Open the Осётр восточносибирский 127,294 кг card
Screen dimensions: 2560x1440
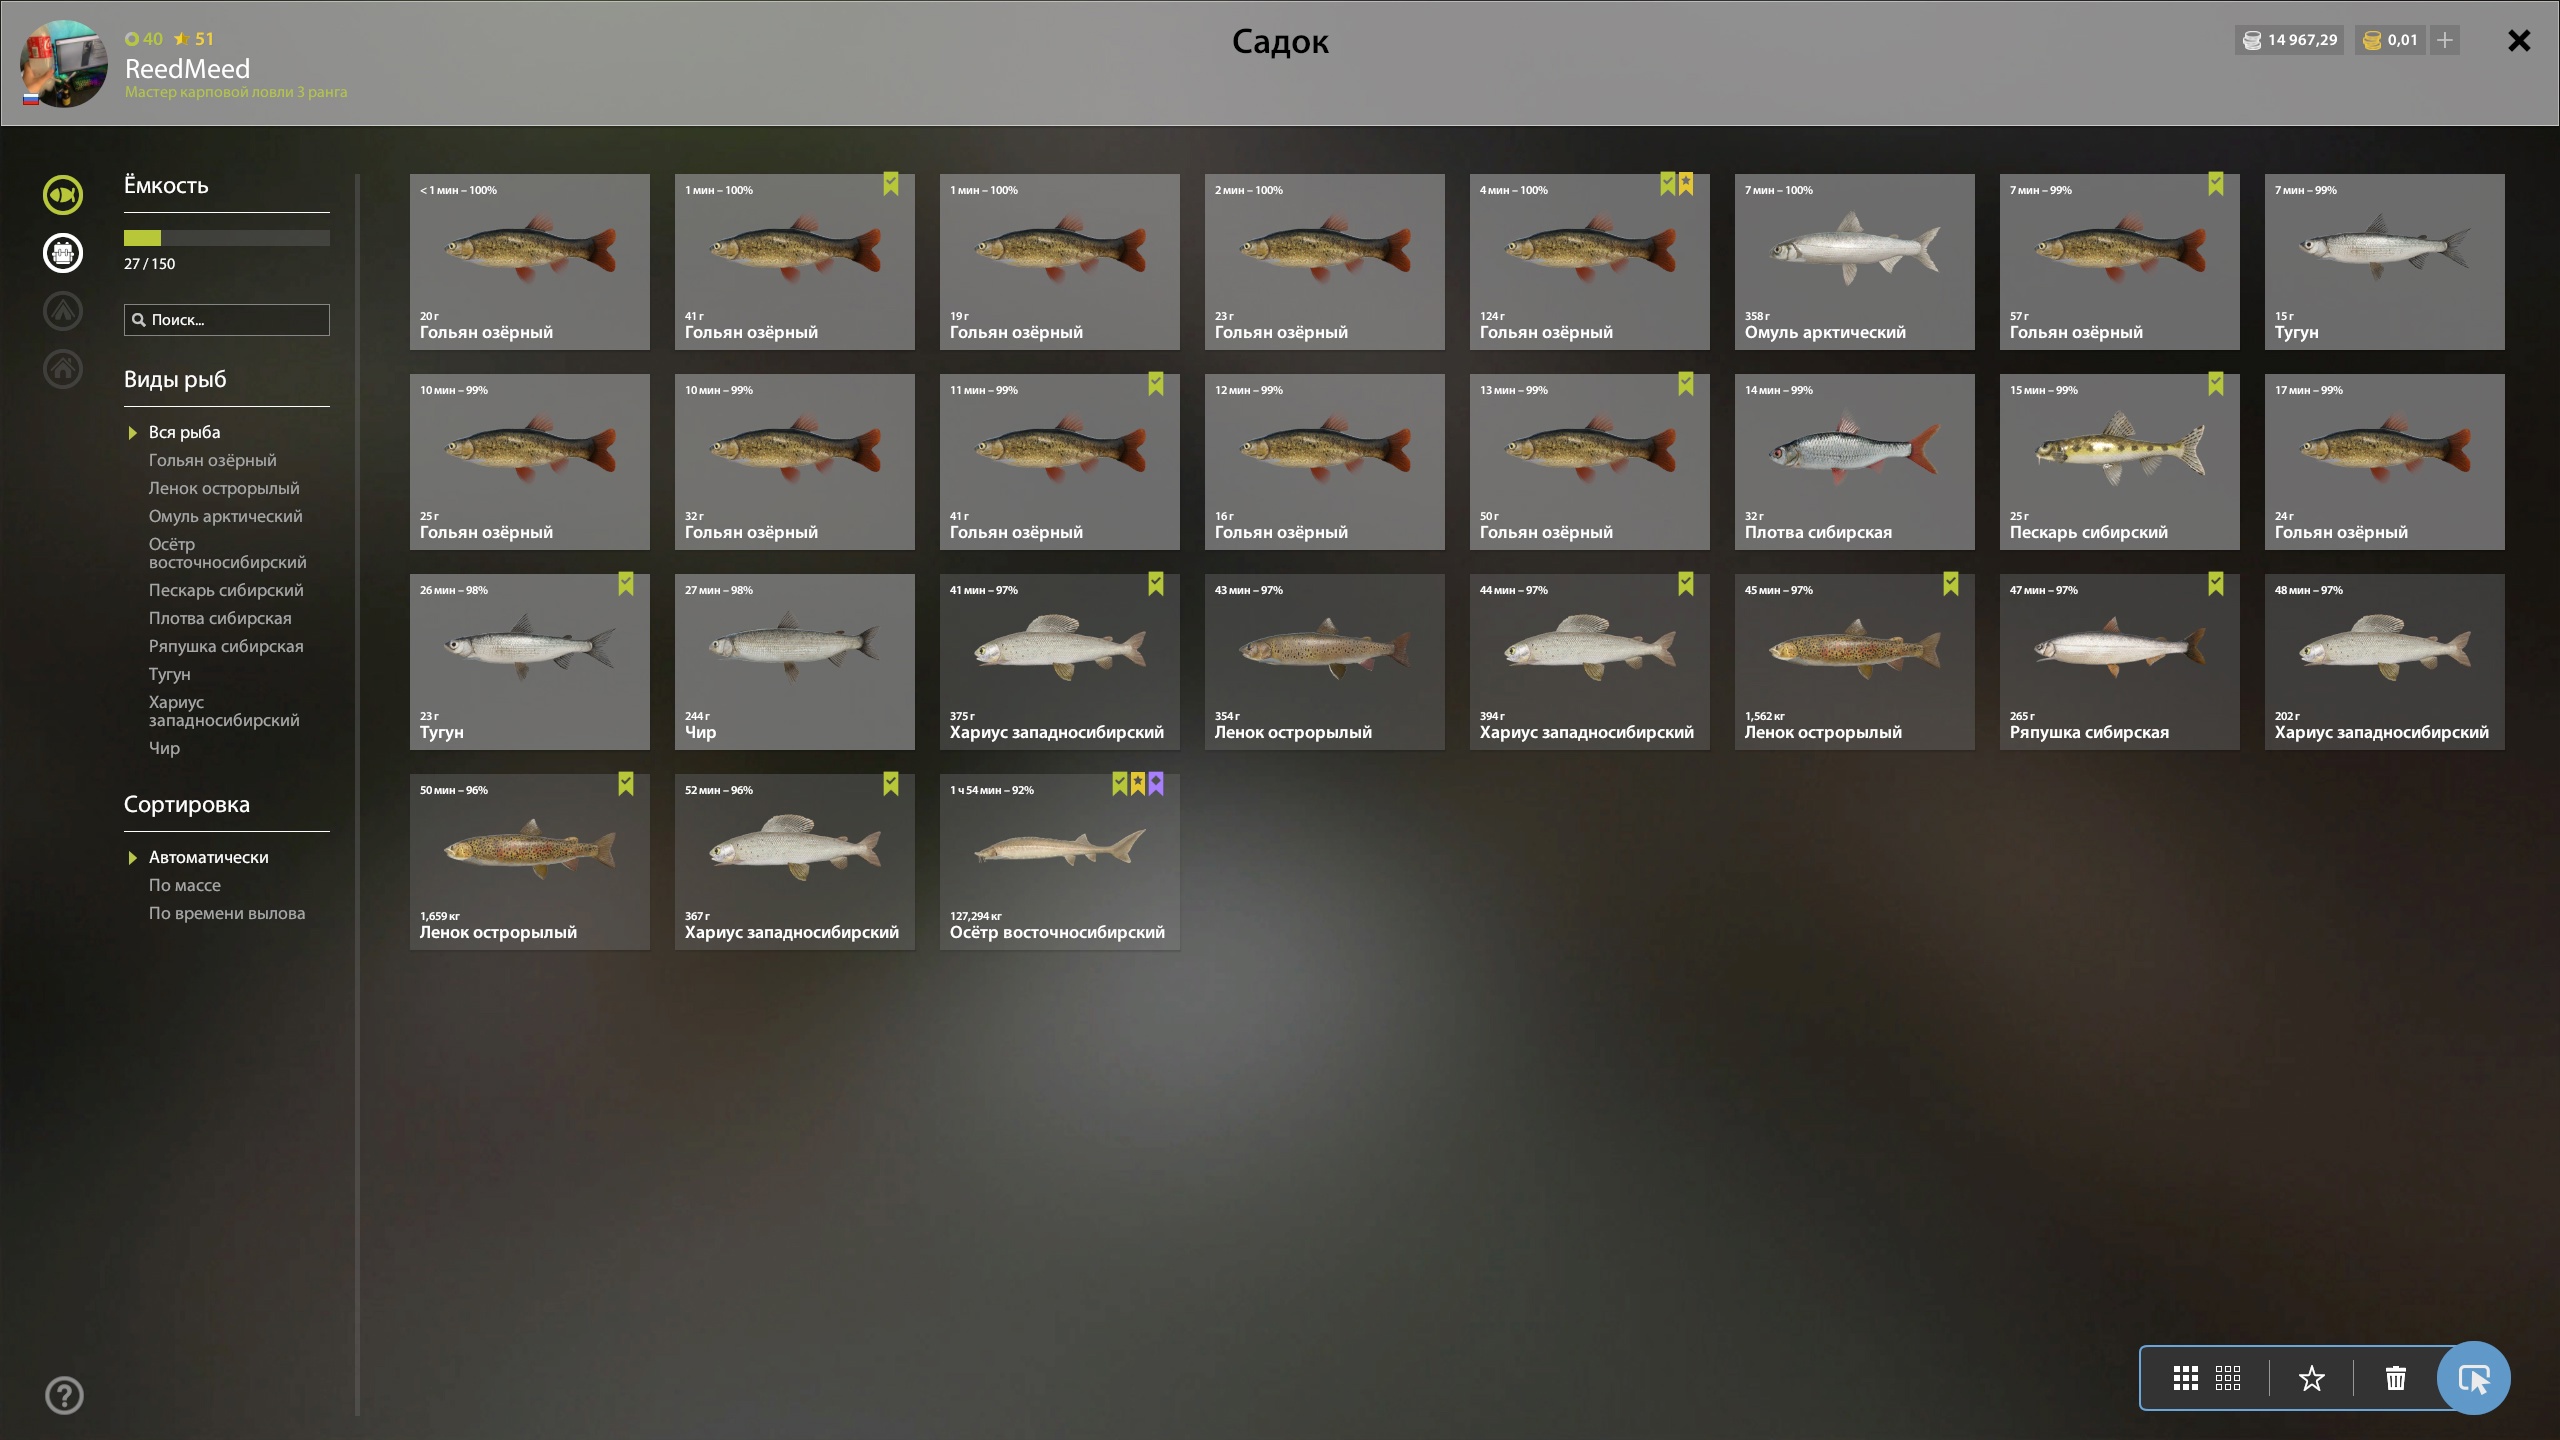[1059, 862]
